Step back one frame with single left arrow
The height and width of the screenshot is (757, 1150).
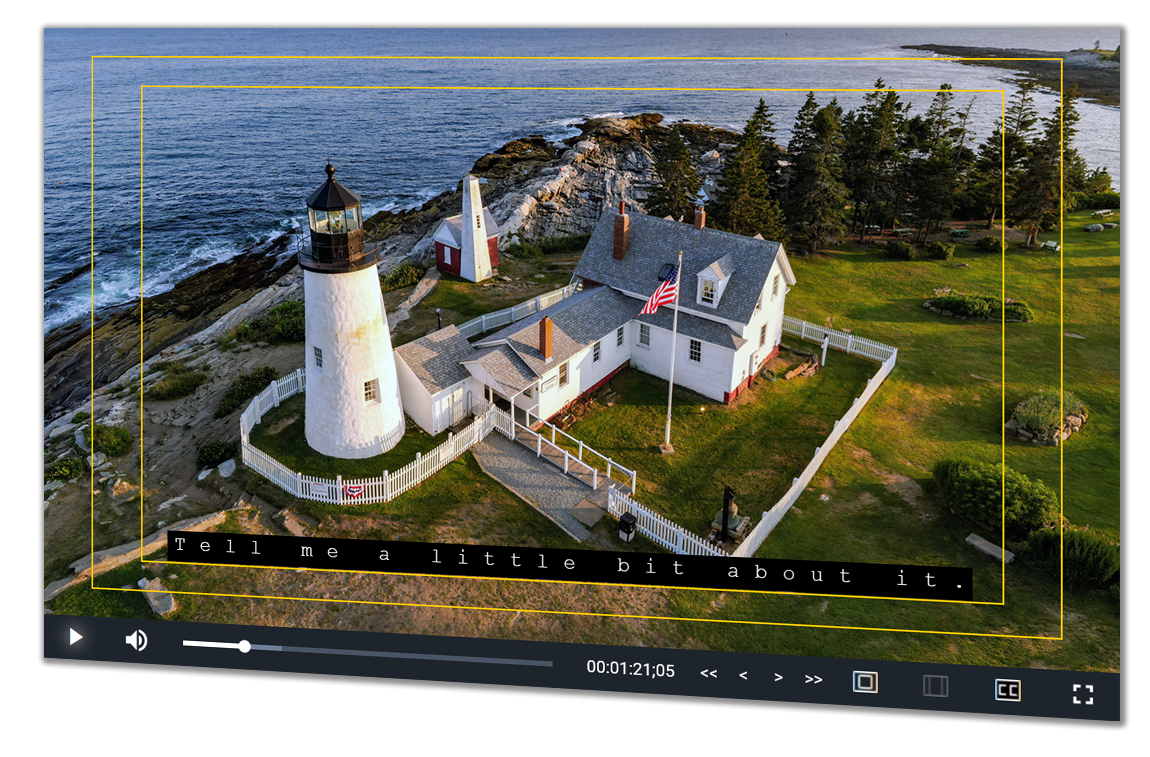pos(743,676)
